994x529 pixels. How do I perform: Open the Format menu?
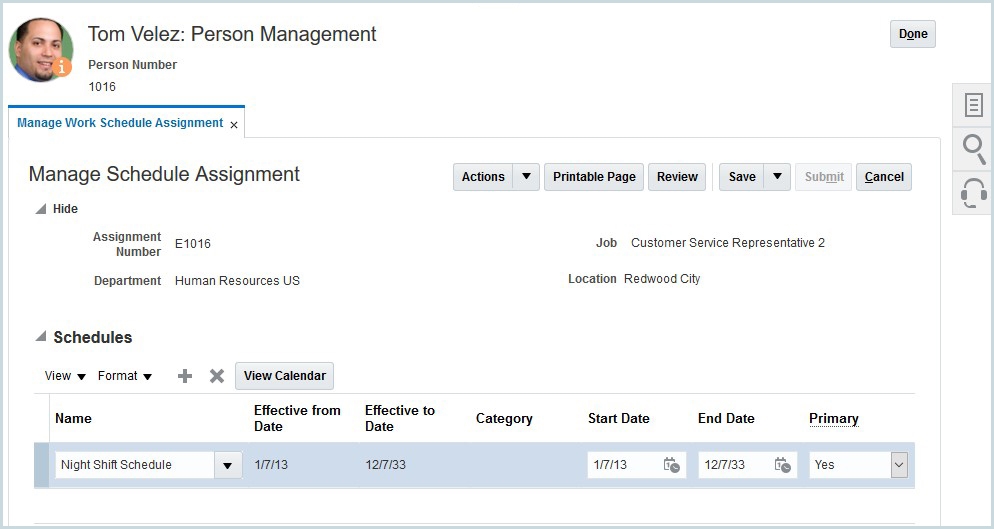124,376
